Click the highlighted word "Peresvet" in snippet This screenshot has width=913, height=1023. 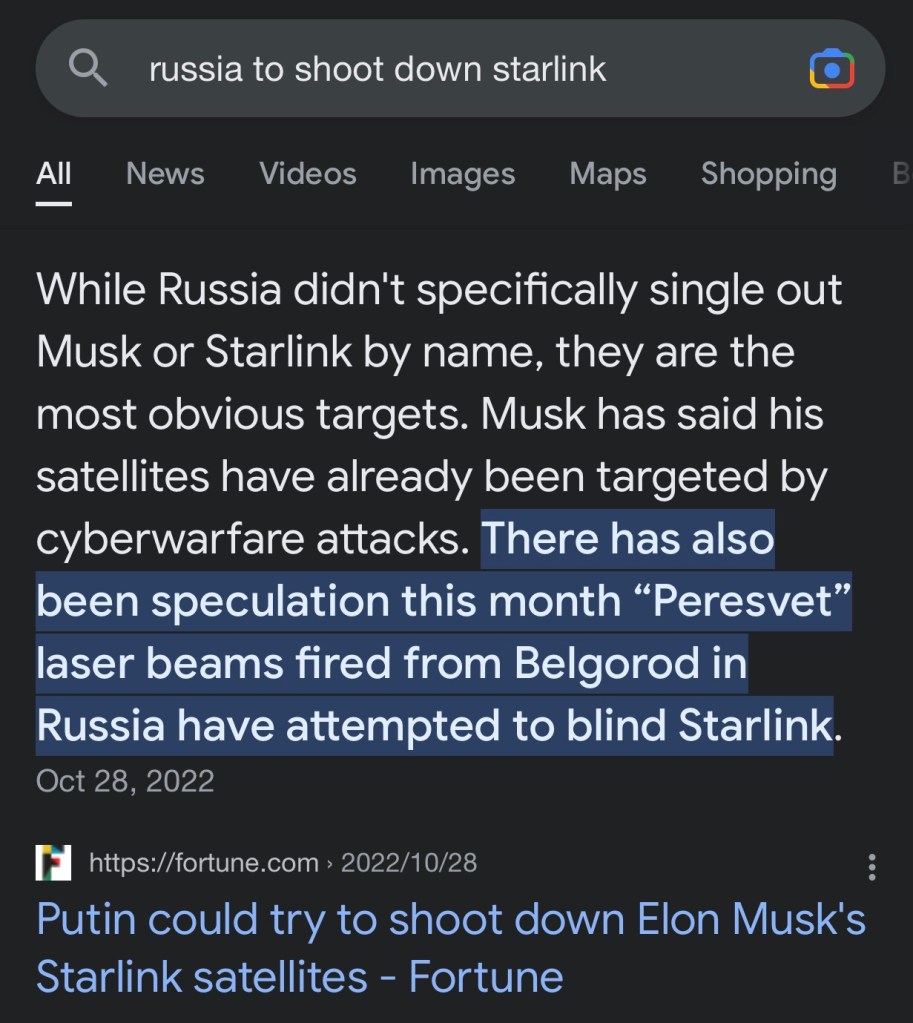(x=742, y=602)
